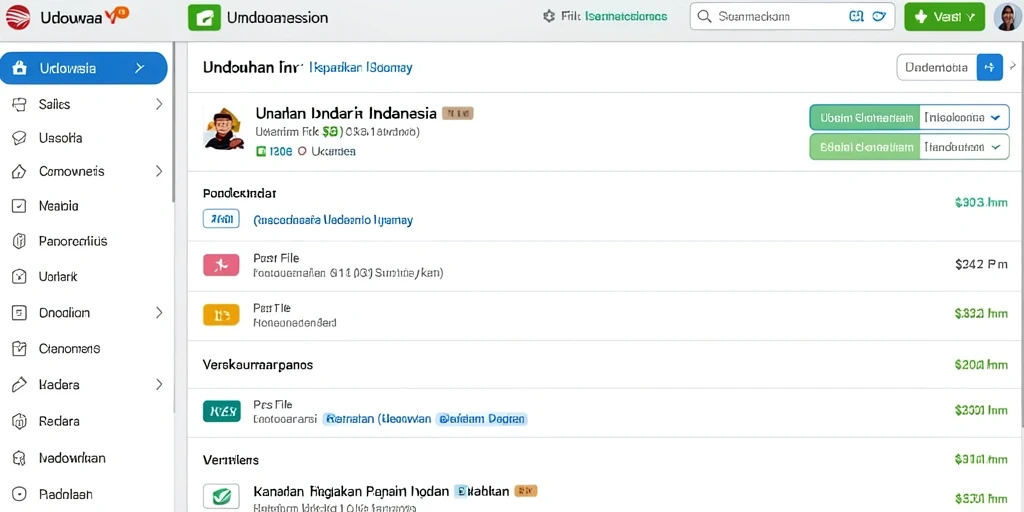Open the second green status dropdown arrow
This screenshot has height=512, width=1024.
tap(995, 147)
